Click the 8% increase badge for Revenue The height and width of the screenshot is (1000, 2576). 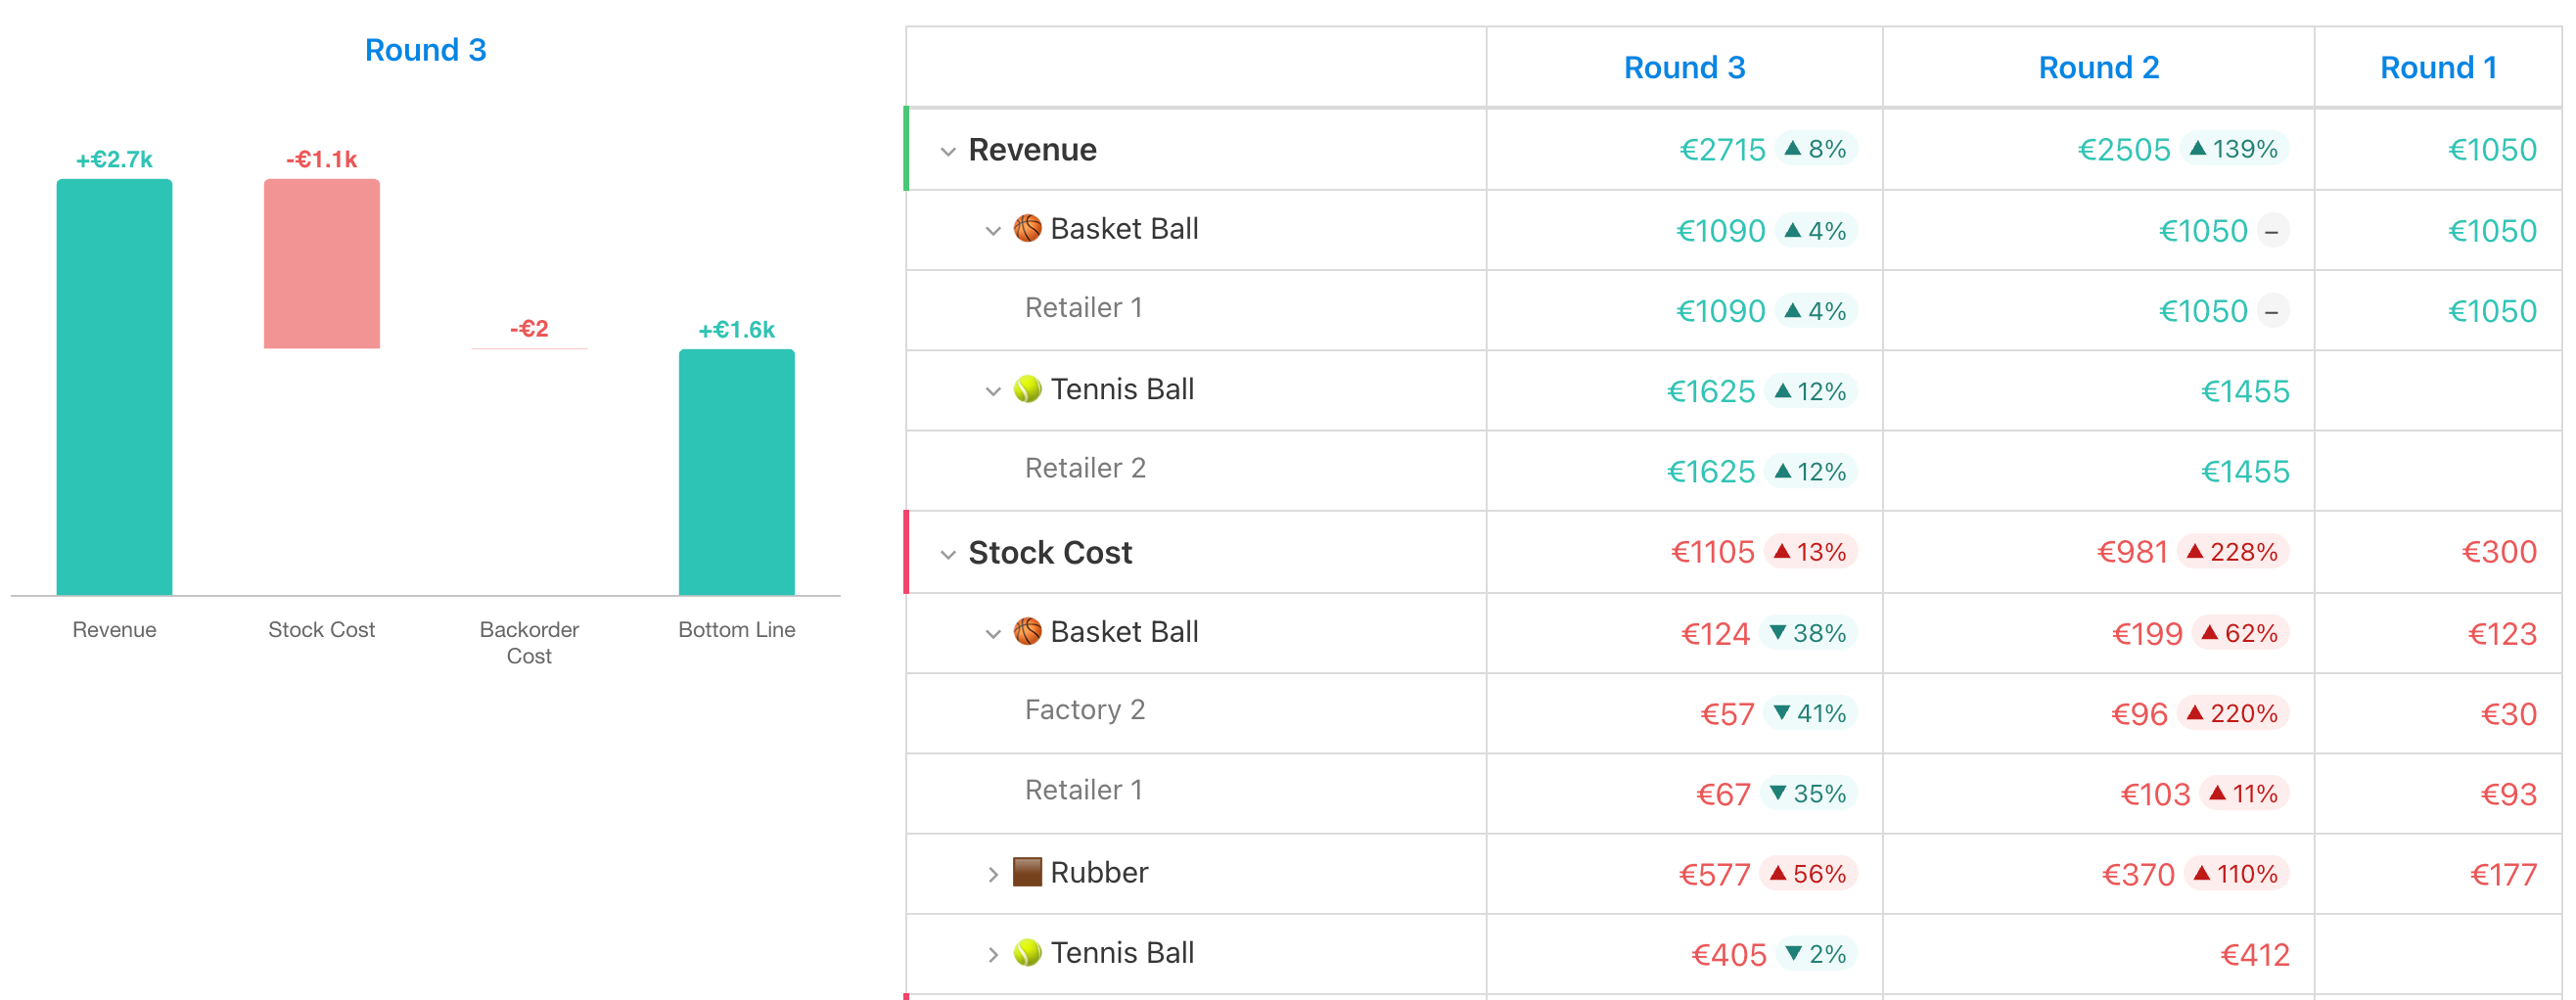1816,149
